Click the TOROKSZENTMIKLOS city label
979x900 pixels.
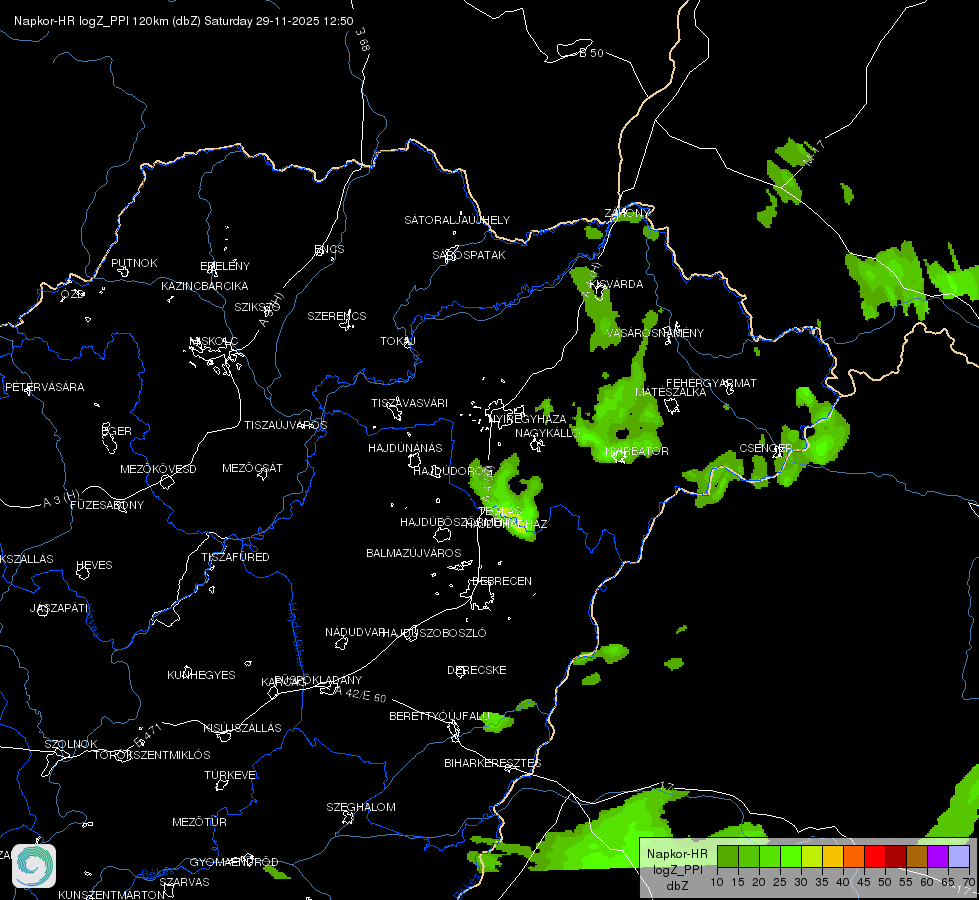152,754
